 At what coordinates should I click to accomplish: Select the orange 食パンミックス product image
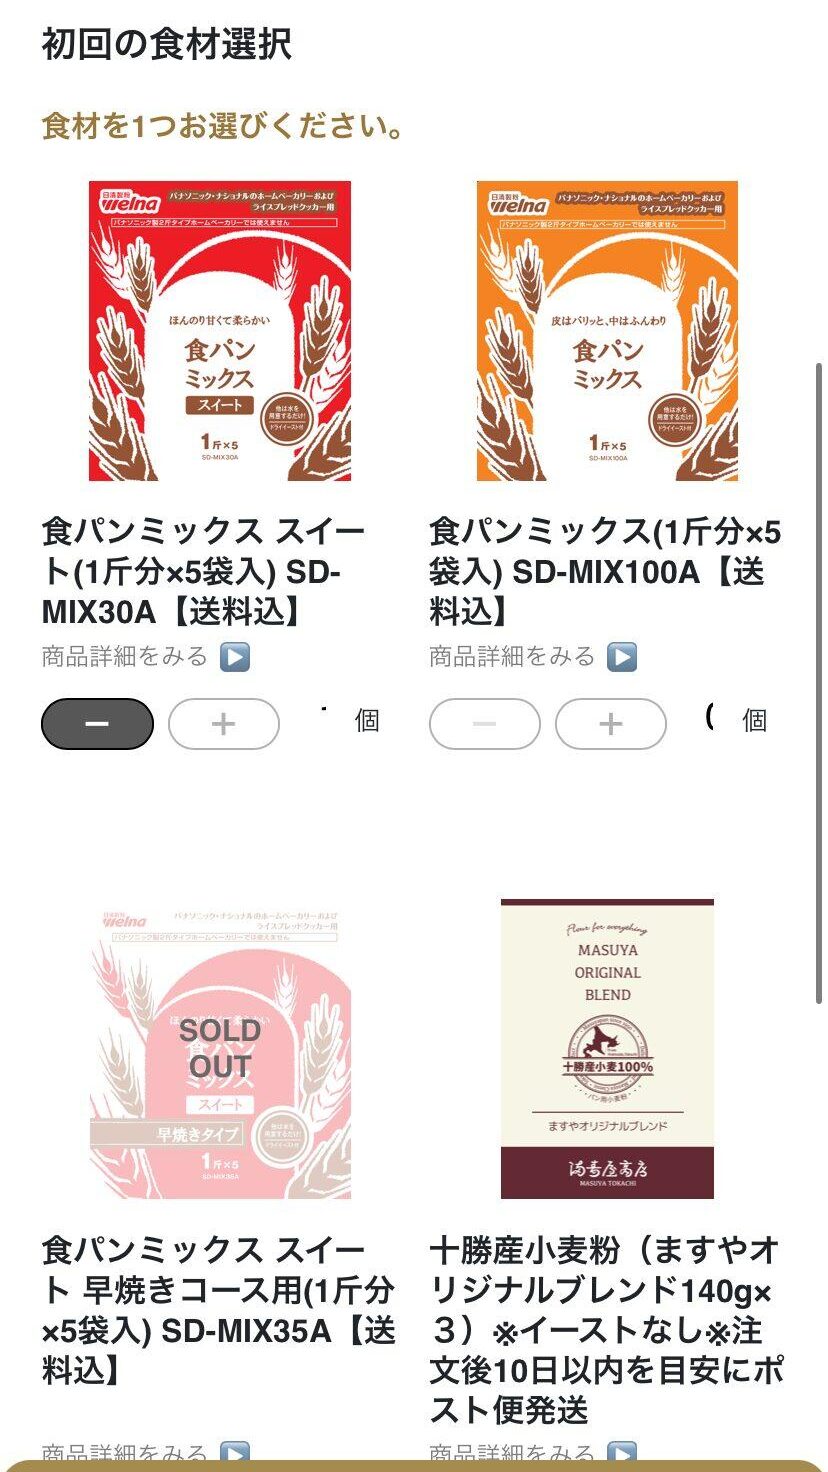pos(608,331)
